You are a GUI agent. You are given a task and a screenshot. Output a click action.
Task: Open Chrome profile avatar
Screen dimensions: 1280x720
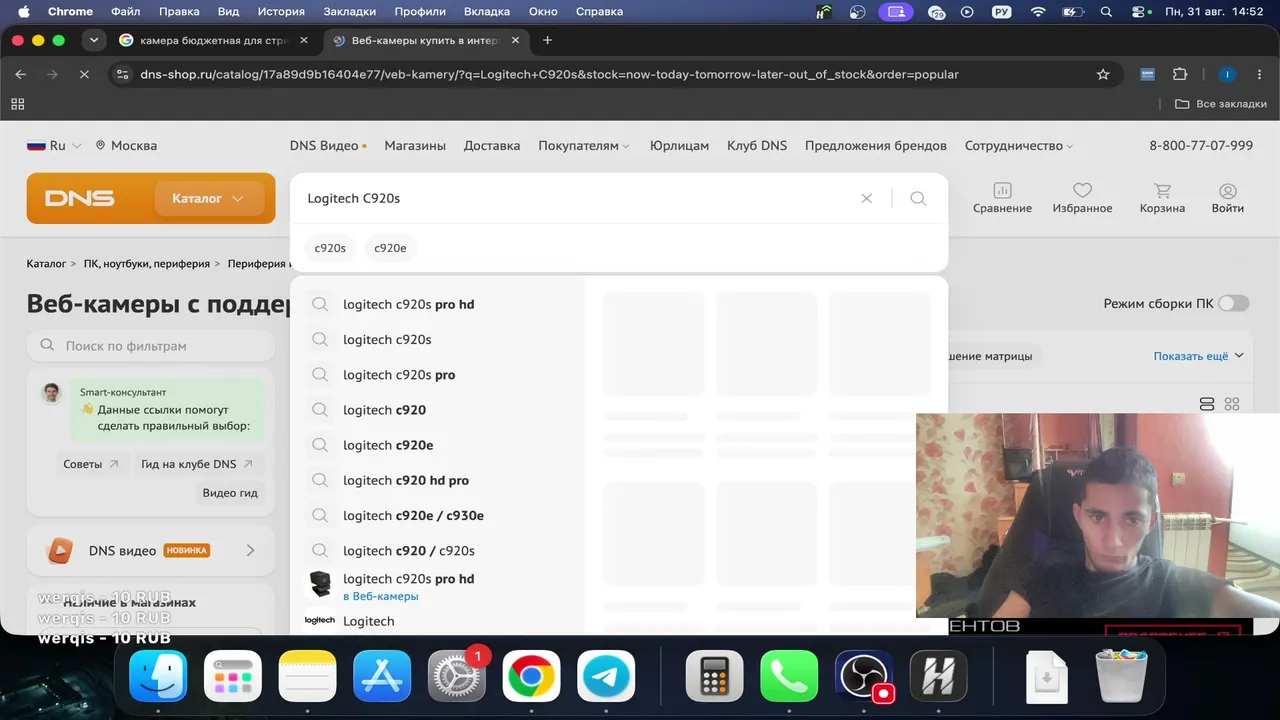pos(1228,74)
